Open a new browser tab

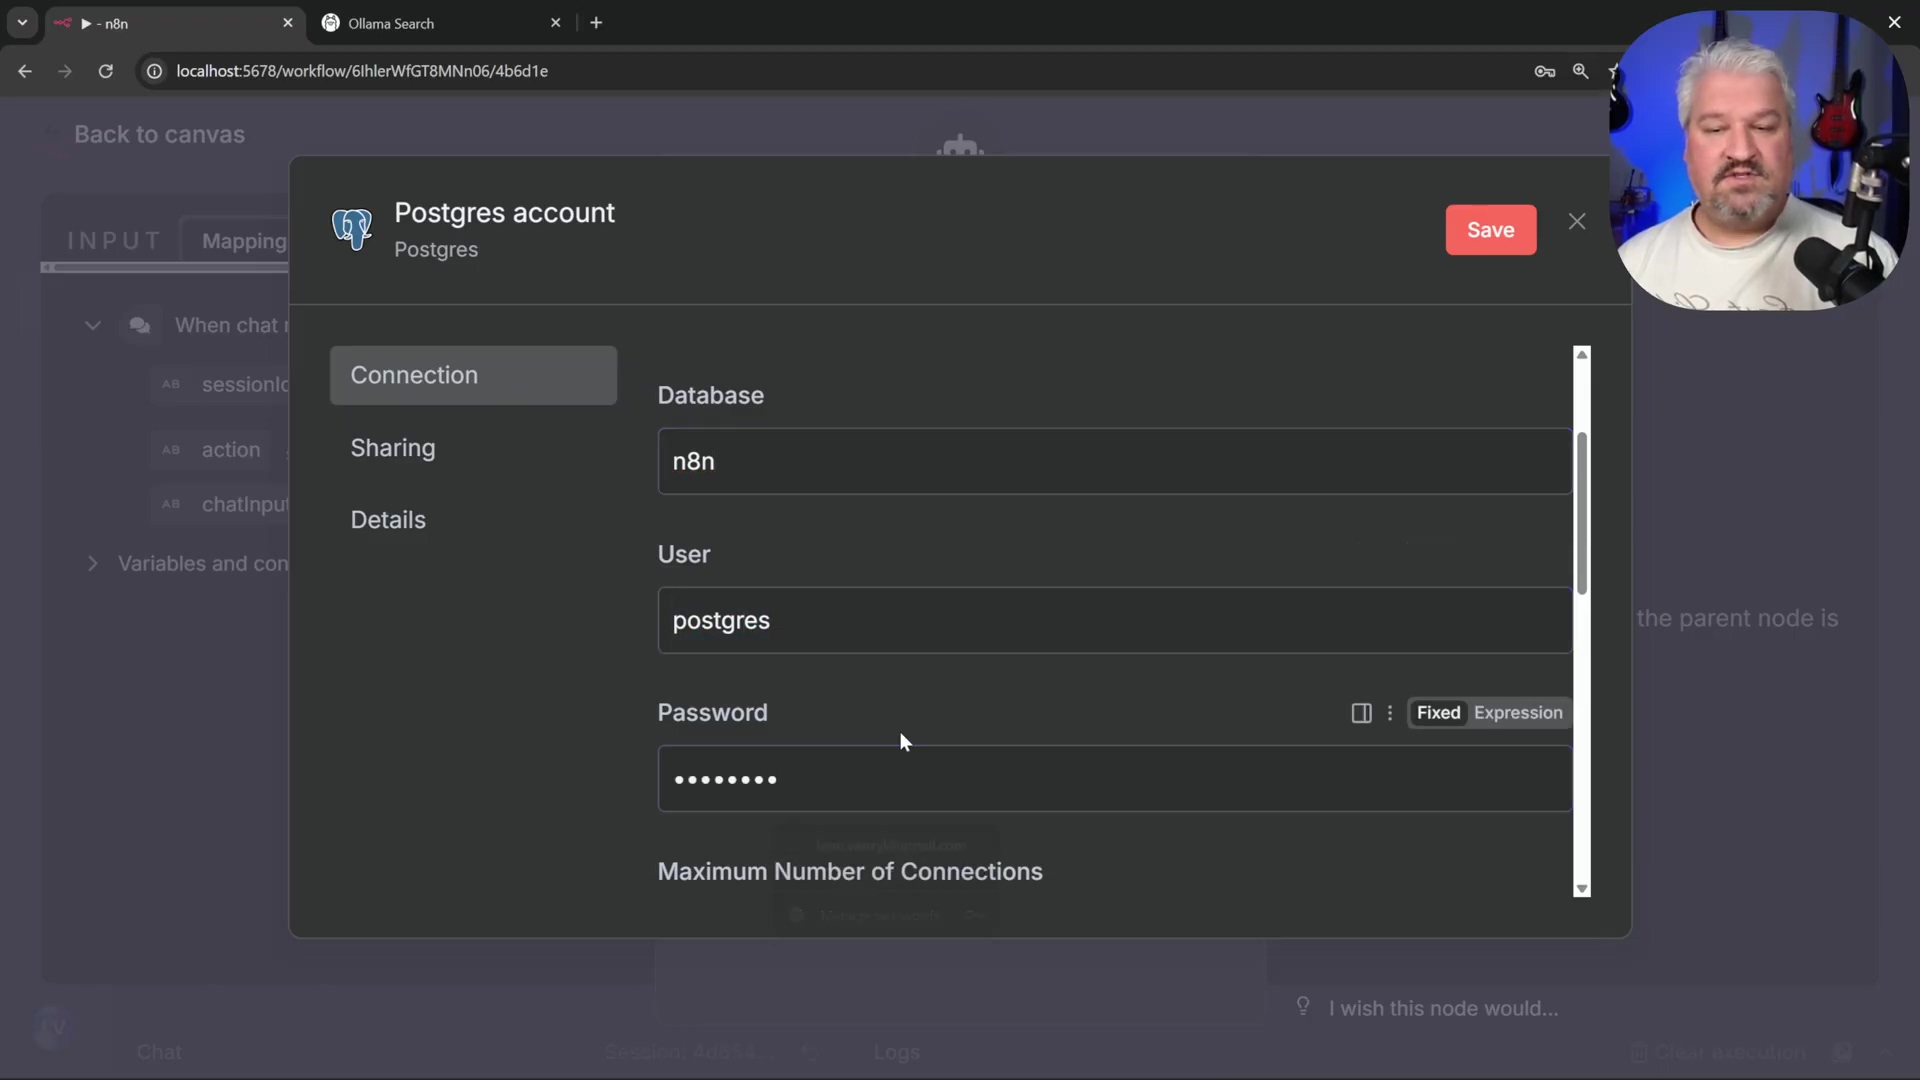click(x=596, y=23)
